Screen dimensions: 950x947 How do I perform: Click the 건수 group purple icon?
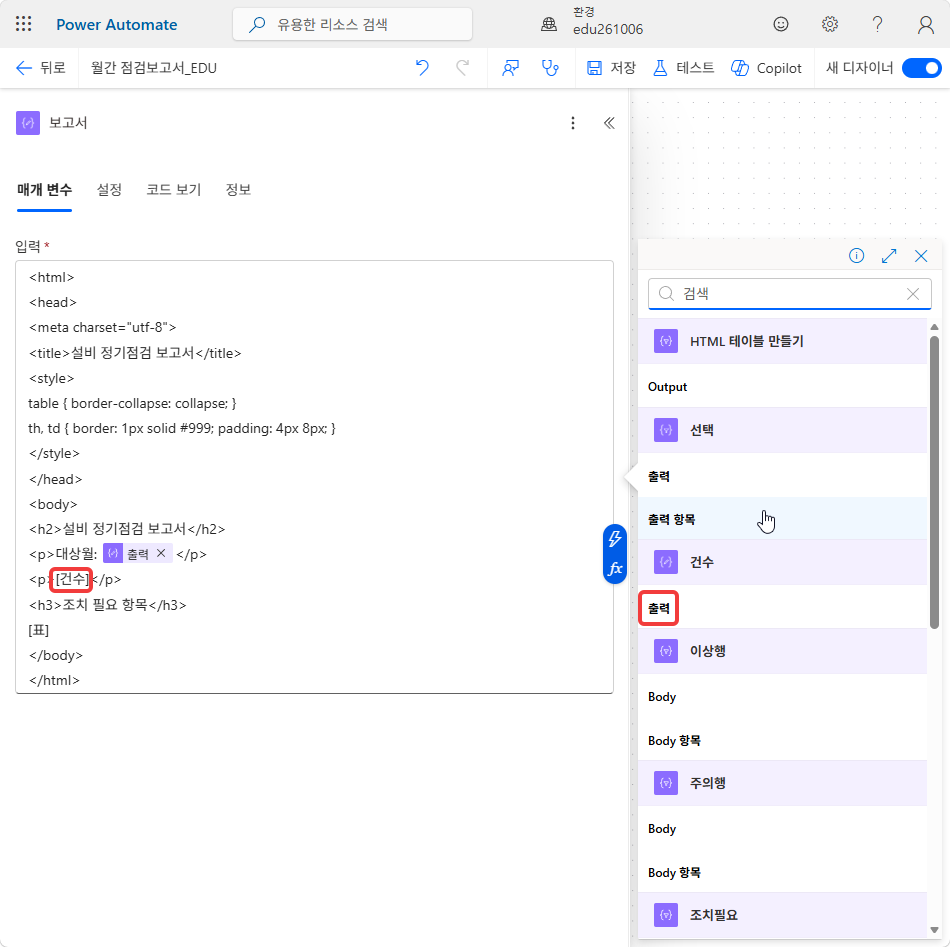click(x=666, y=562)
